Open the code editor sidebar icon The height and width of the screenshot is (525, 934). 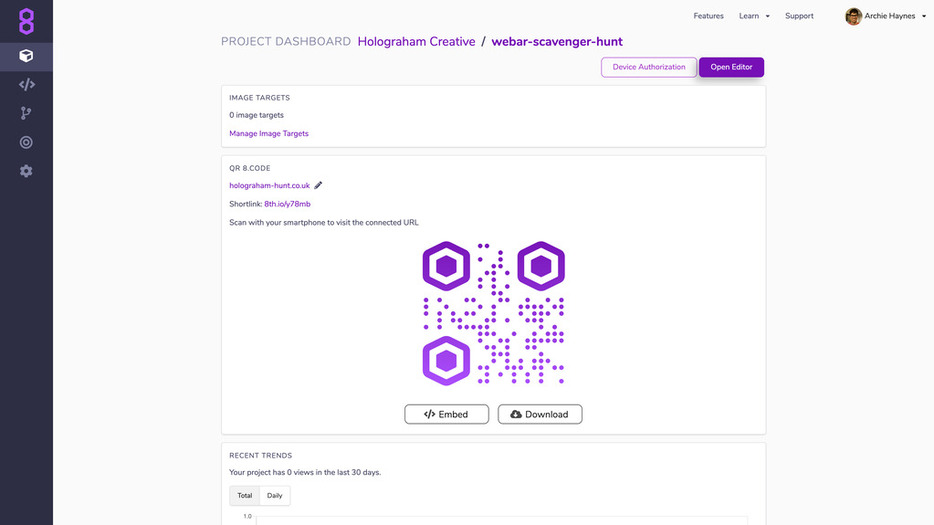26,85
